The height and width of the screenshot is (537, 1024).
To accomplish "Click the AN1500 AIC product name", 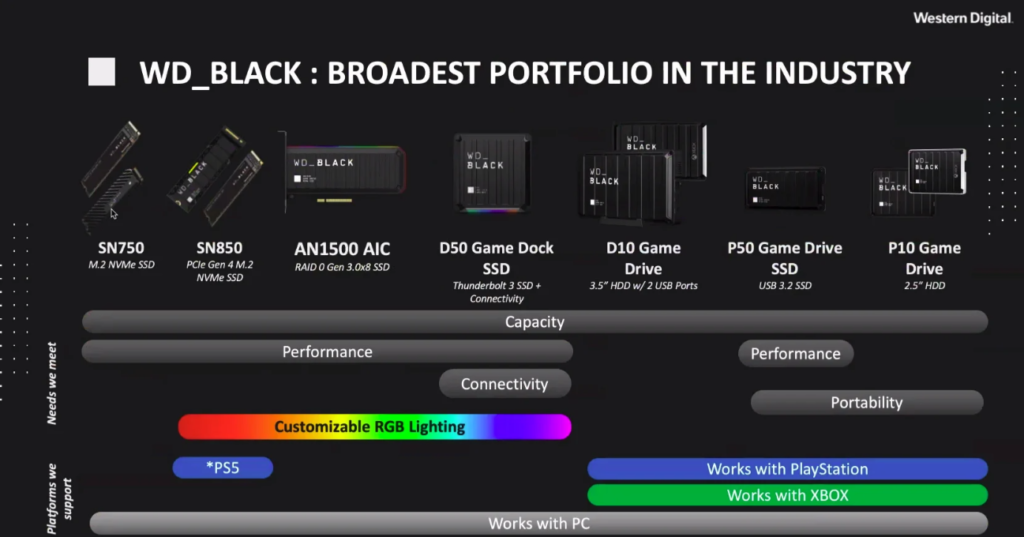I will pos(342,249).
